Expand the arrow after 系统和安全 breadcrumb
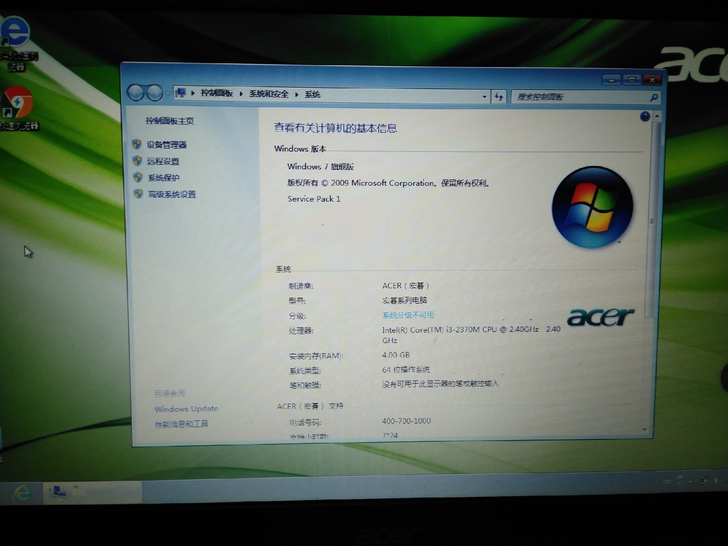The width and height of the screenshot is (728, 546). pos(296,94)
